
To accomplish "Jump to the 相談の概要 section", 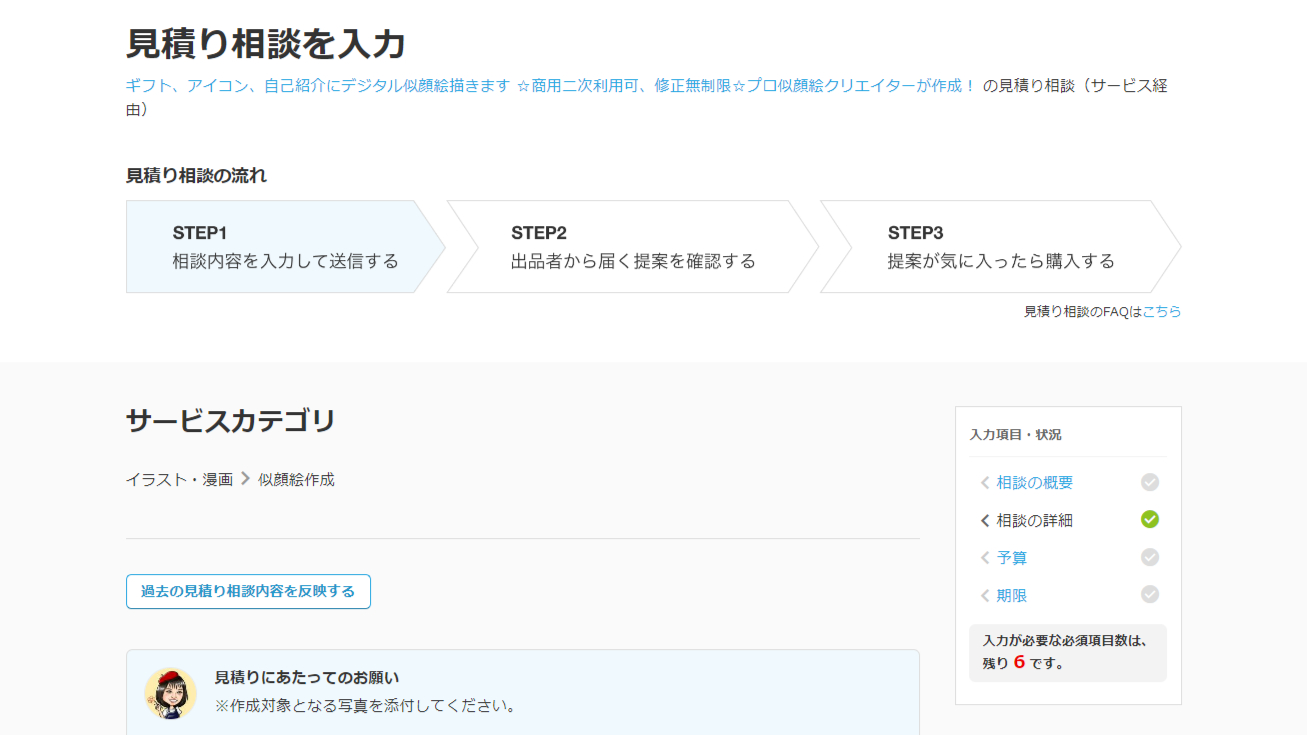I will 1034,483.
